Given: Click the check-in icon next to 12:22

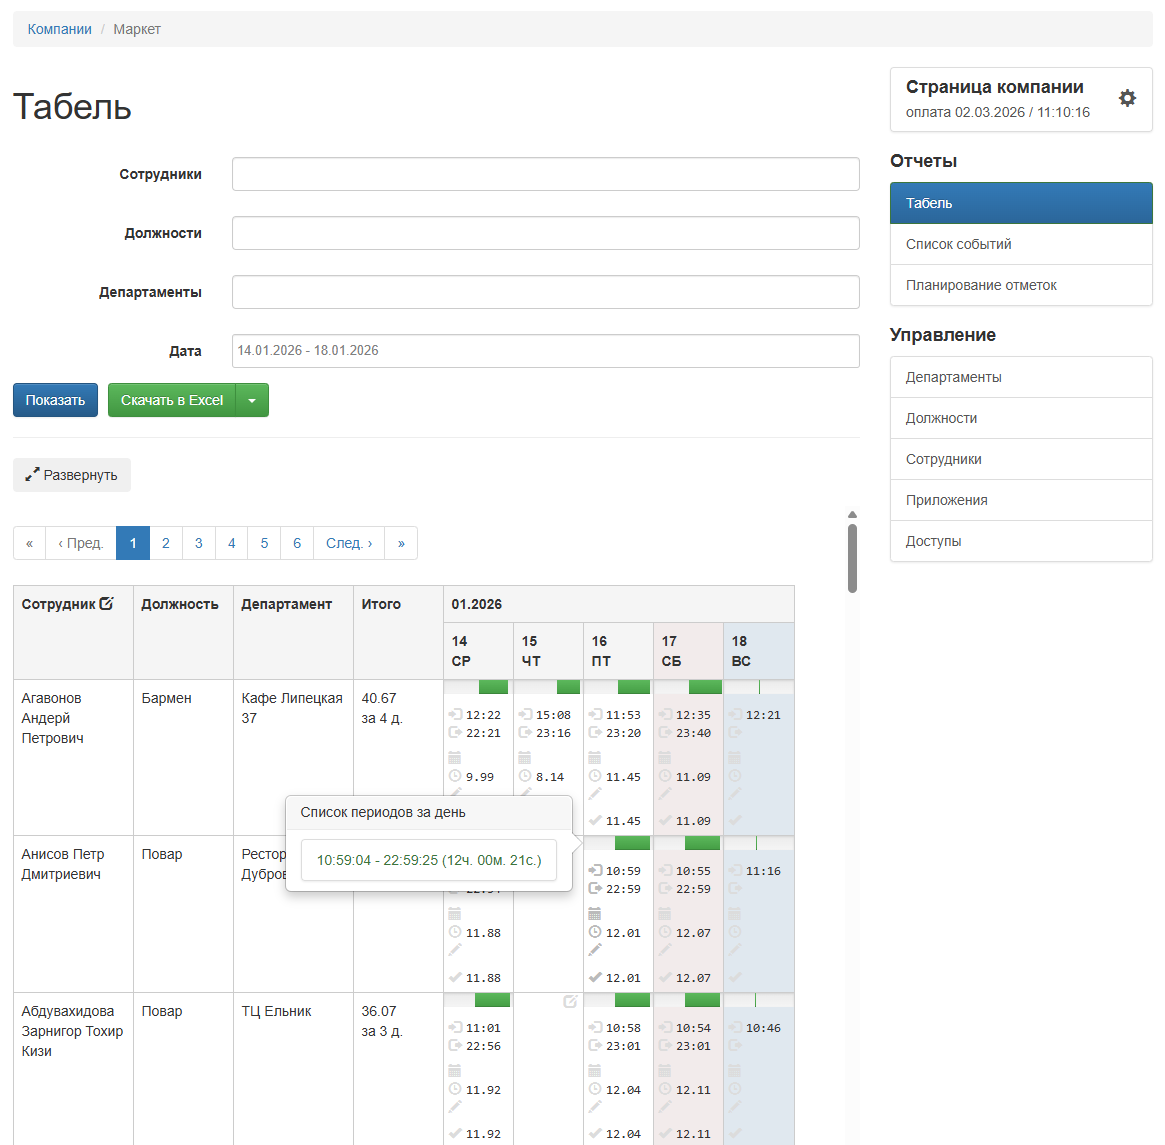Looking at the screenshot, I should [455, 715].
